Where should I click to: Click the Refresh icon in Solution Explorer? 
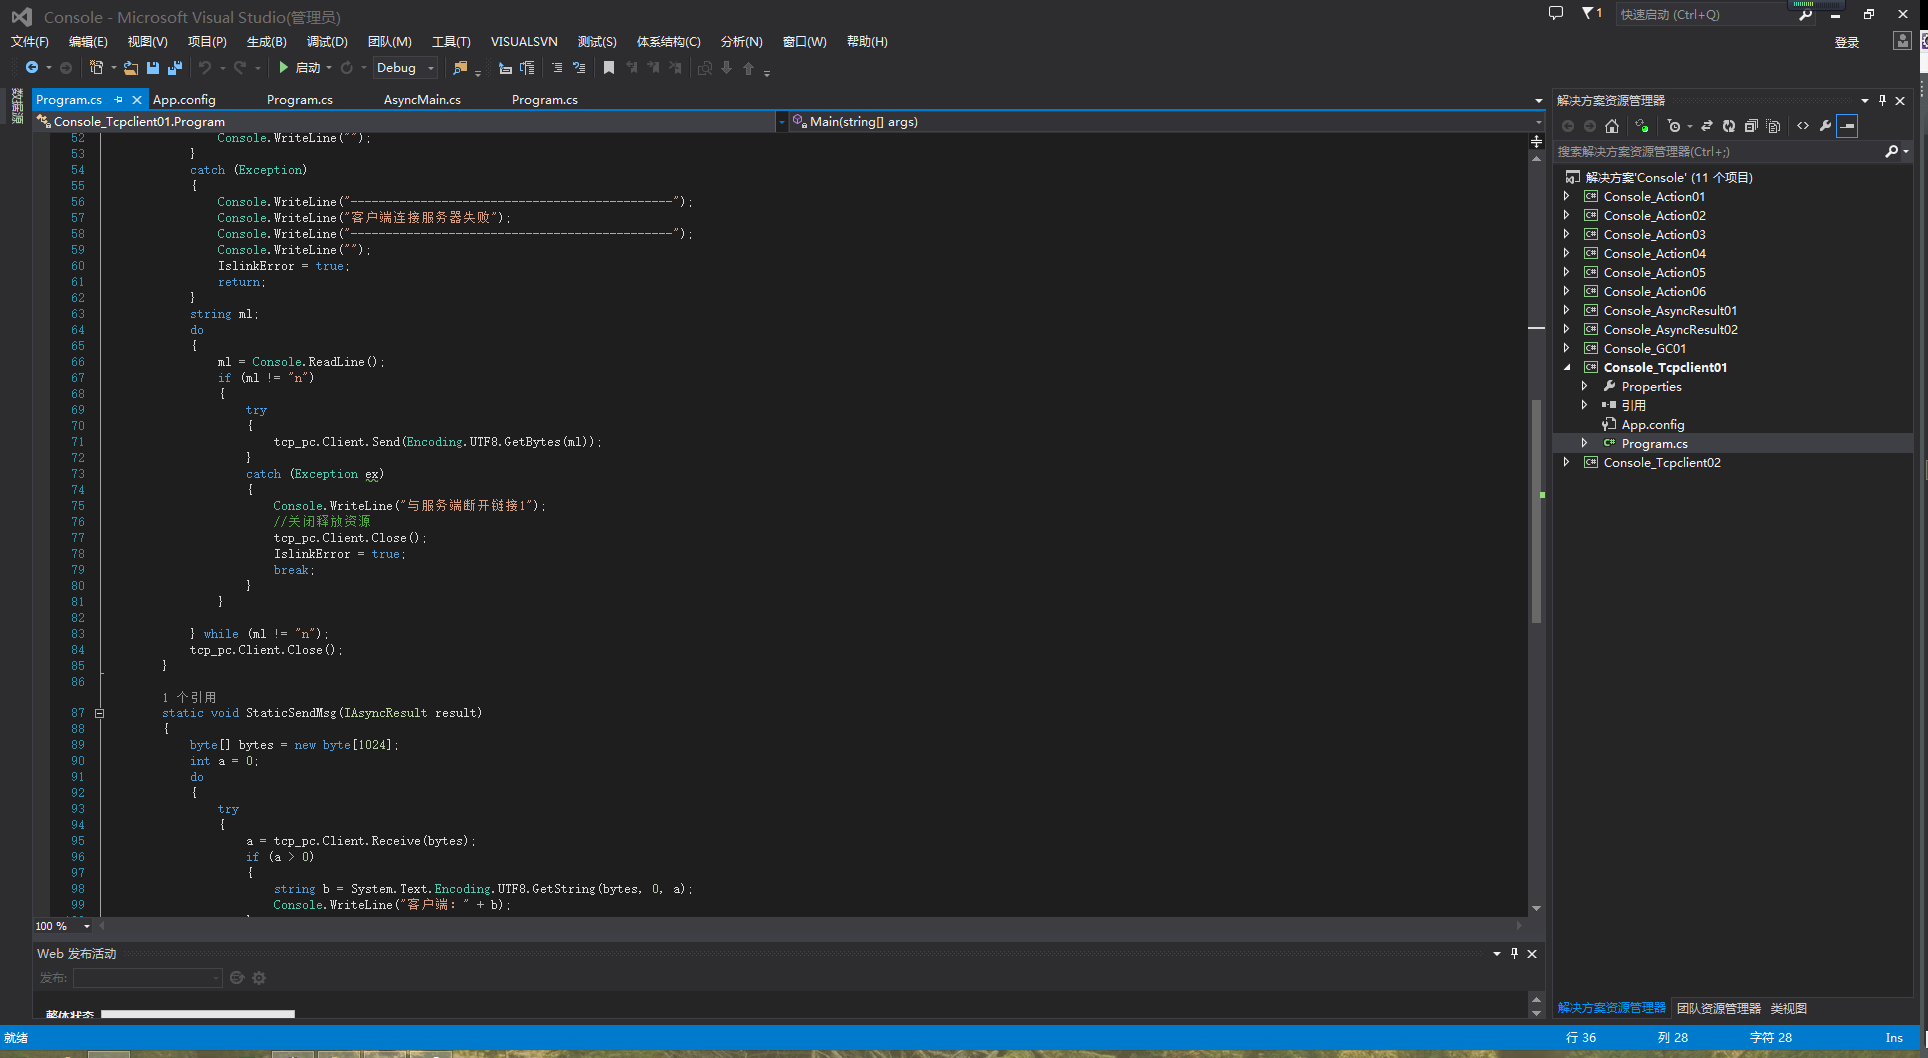pyautogui.click(x=1729, y=126)
